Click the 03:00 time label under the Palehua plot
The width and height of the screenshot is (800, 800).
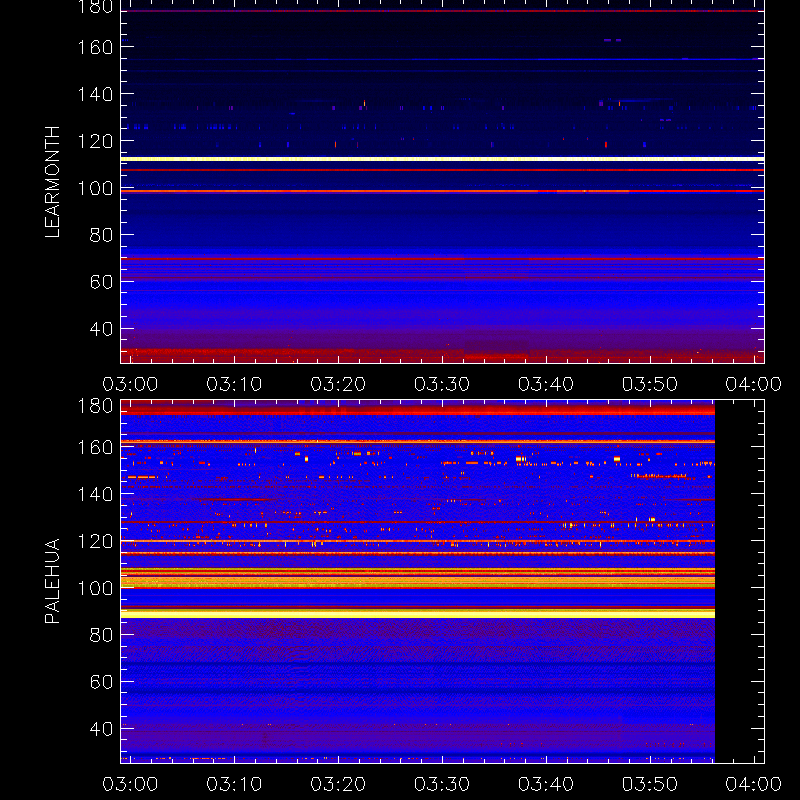pos(130,784)
